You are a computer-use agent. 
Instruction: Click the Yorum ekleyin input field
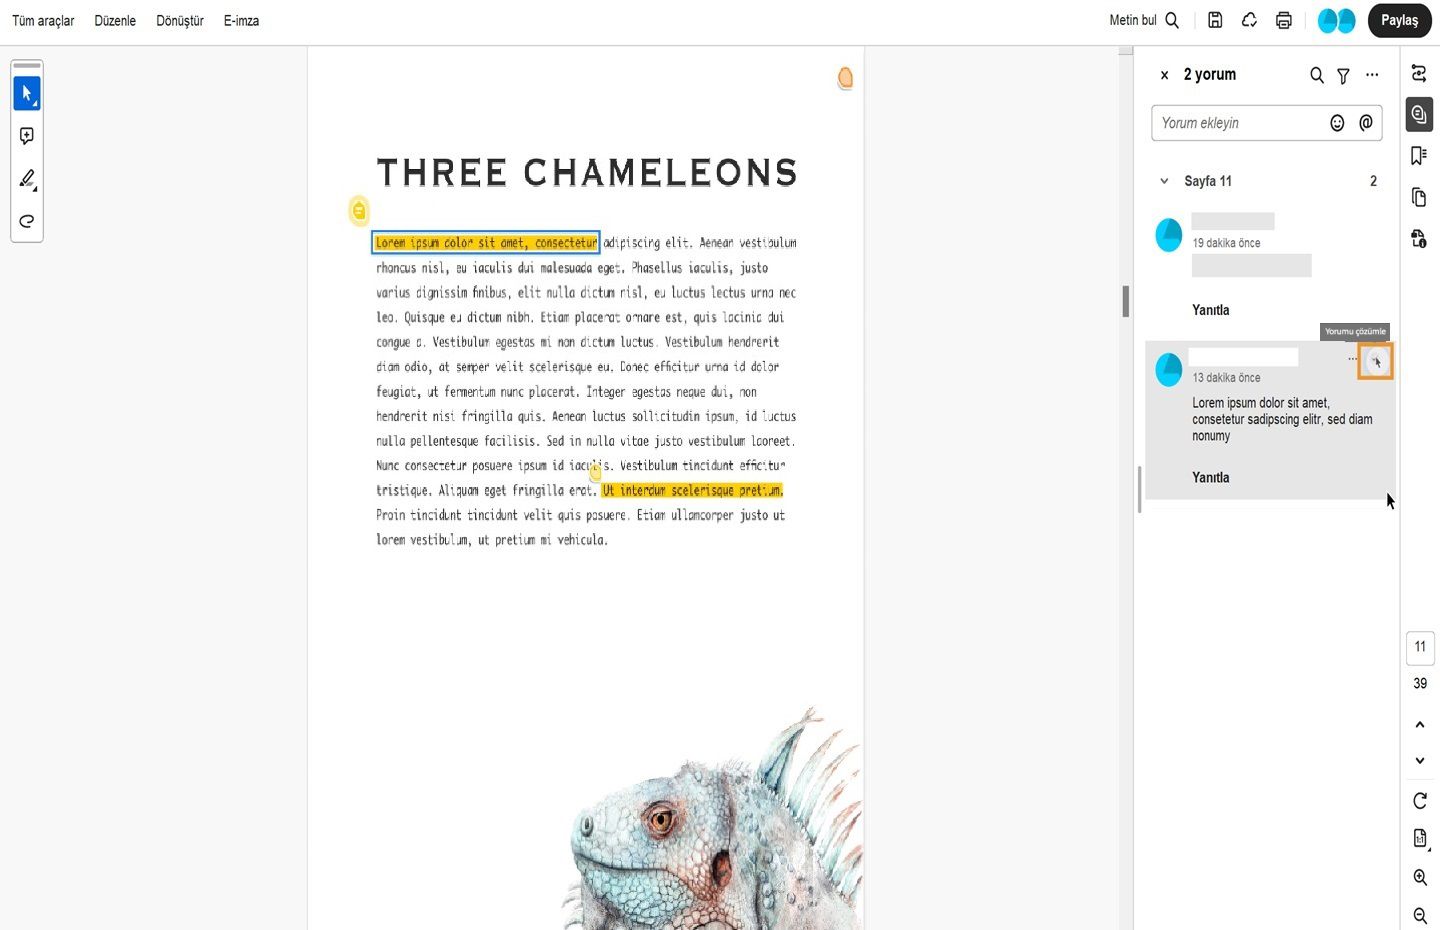(x=1240, y=123)
